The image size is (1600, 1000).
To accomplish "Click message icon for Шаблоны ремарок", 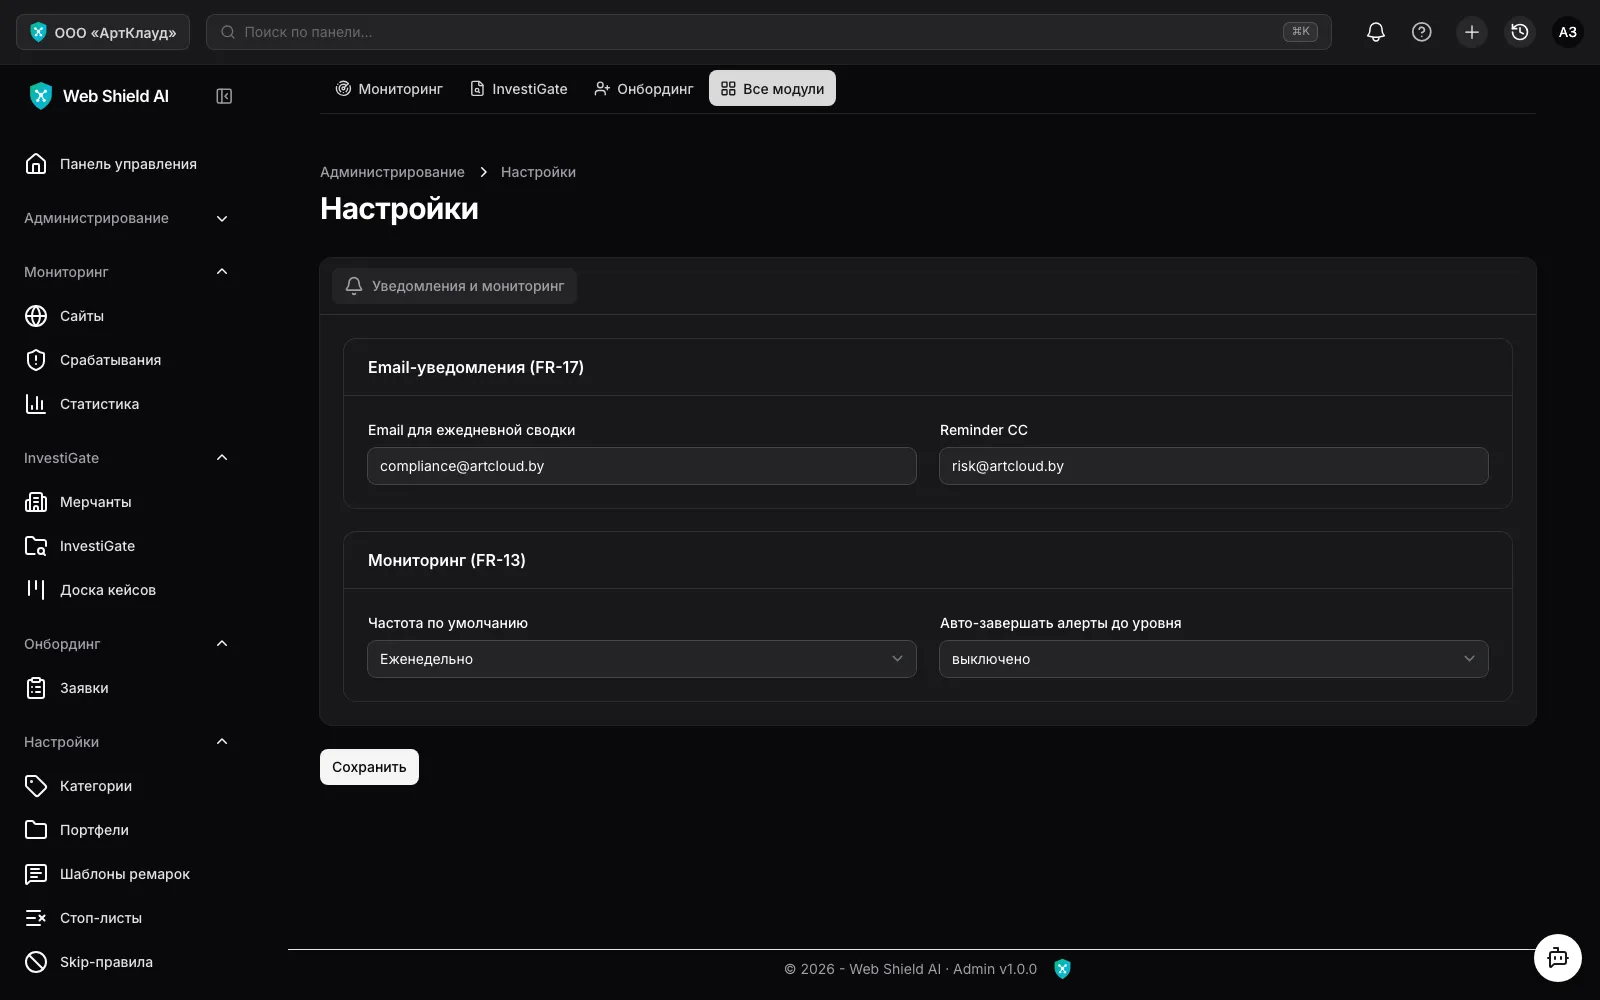I will pos(36,874).
